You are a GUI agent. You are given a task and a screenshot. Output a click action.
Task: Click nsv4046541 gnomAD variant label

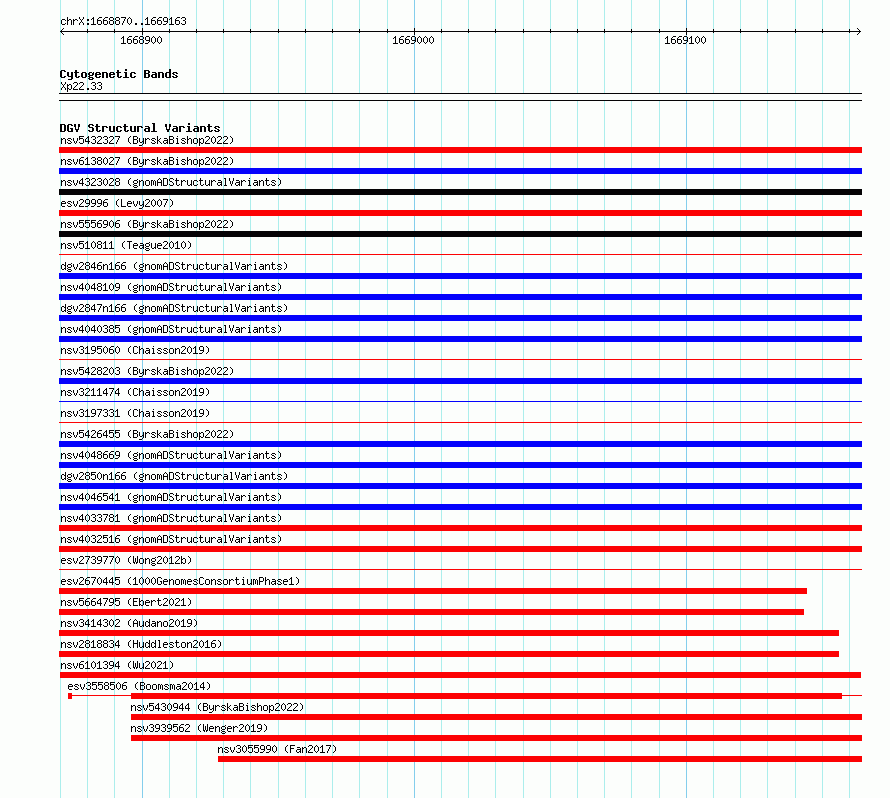(171, 497)
